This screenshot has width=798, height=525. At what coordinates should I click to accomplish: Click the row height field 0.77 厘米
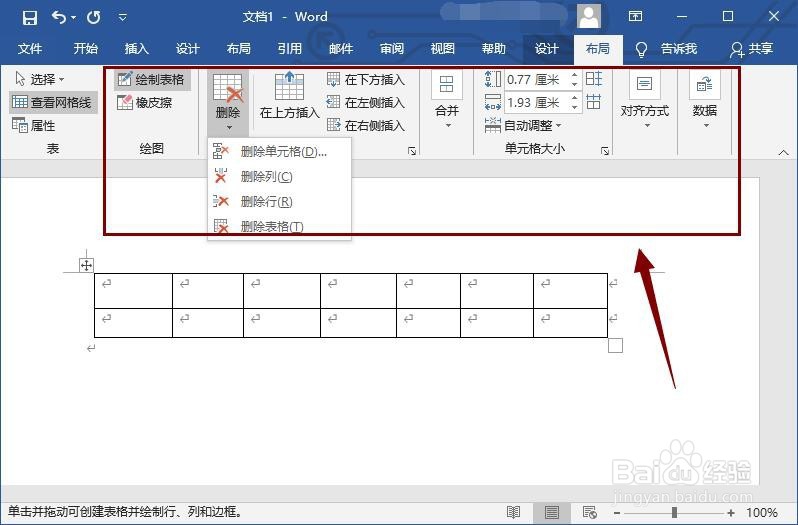coord(536,79)
